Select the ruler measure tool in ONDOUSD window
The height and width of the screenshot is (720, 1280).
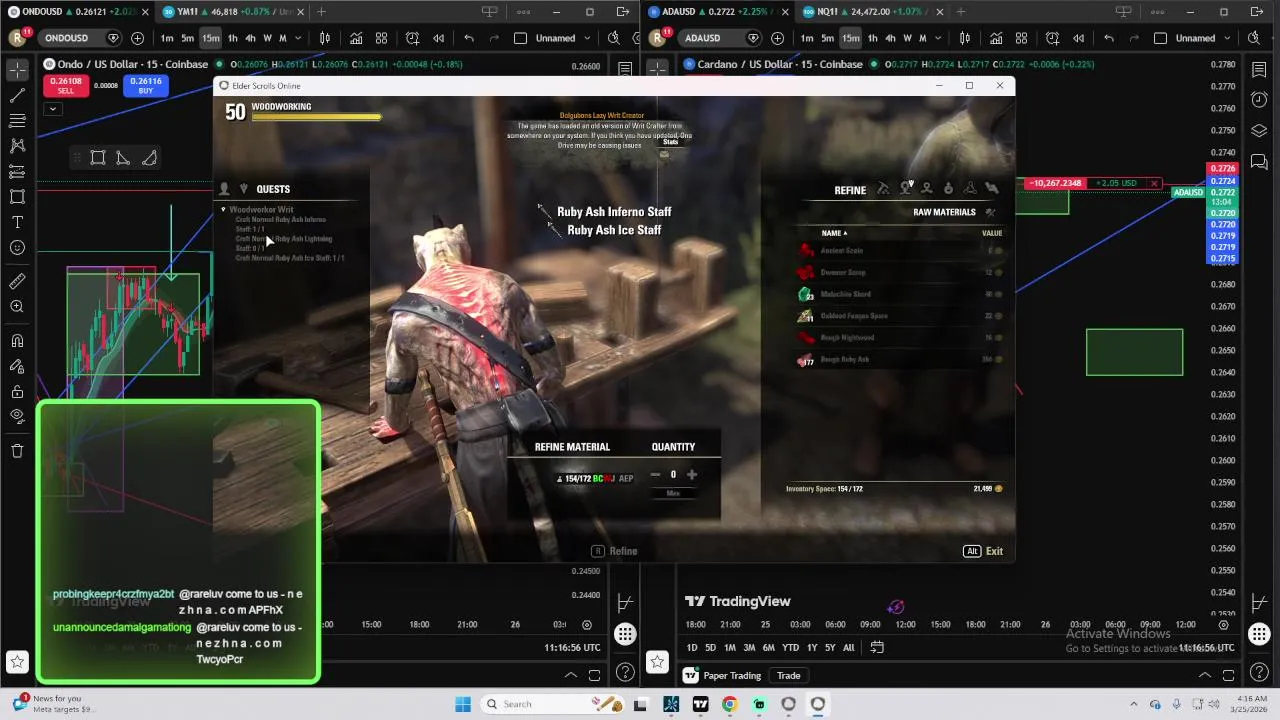pos(17,282)
